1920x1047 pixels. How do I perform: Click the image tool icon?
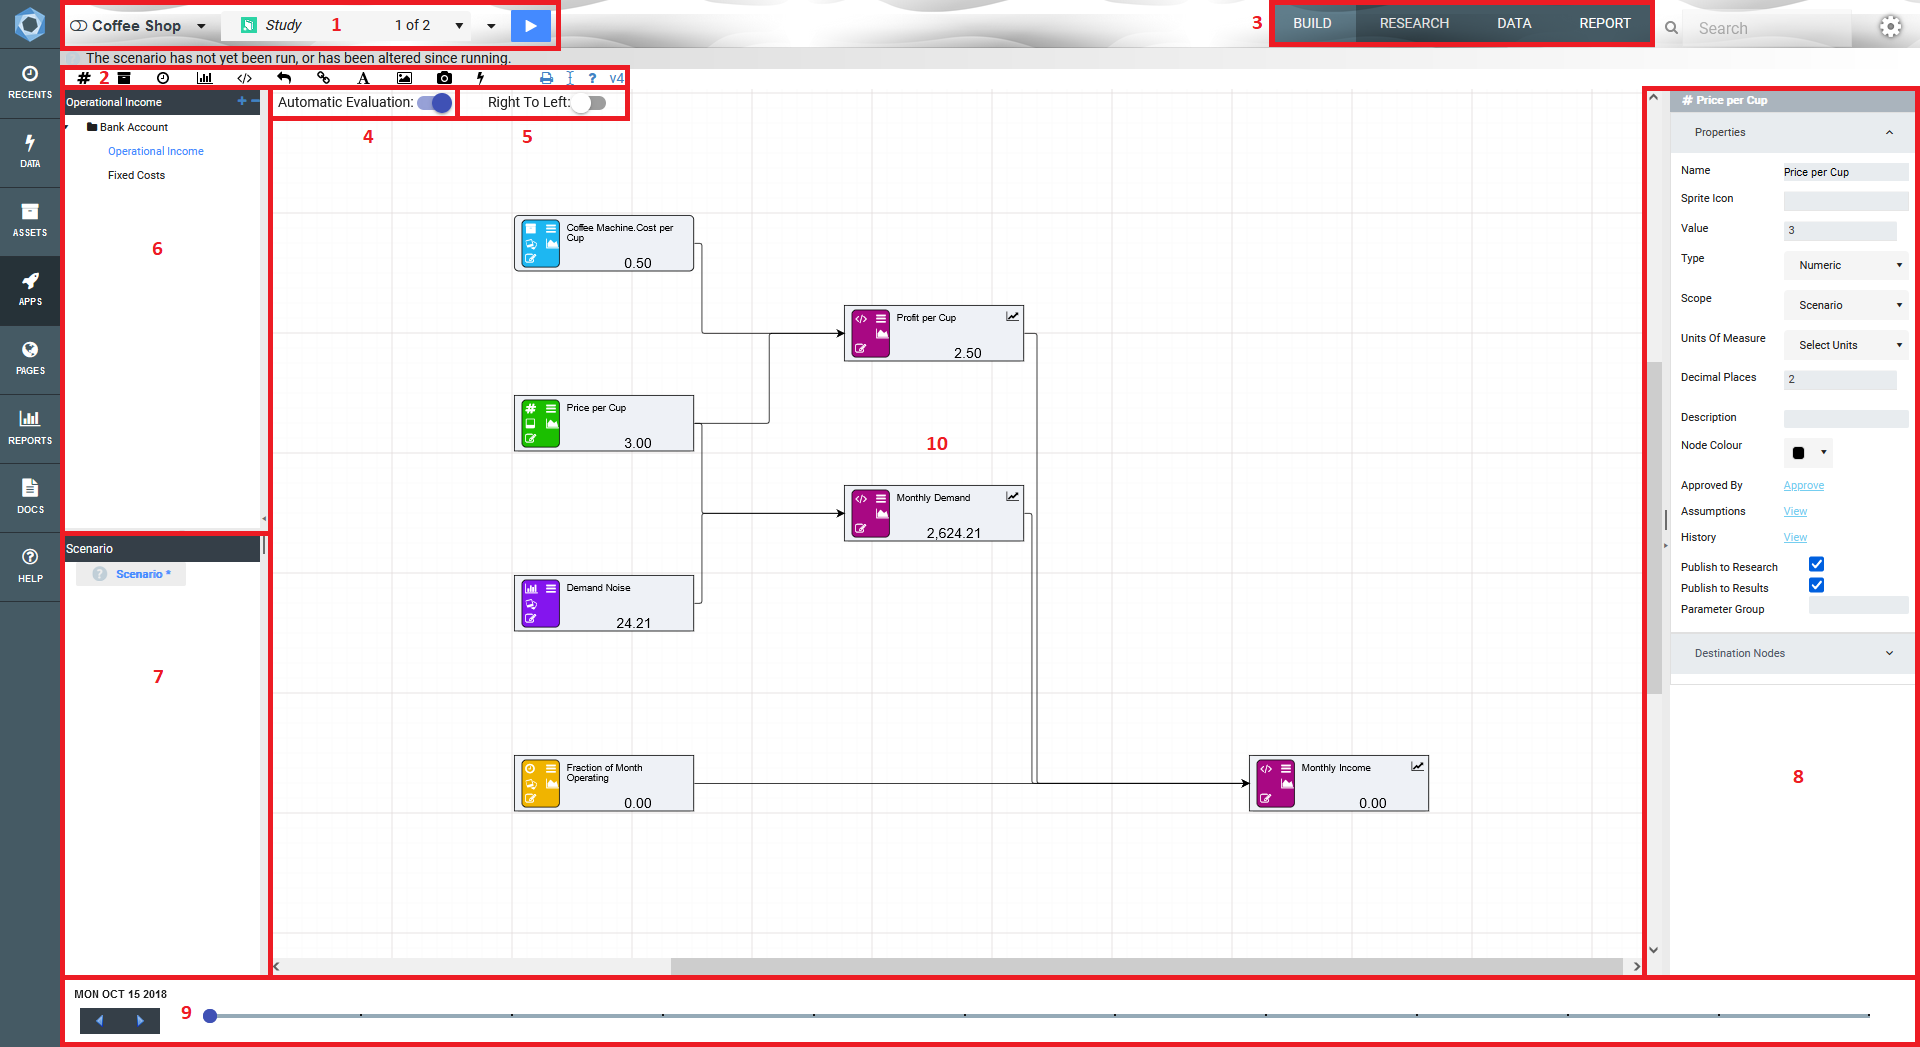tap(404, 78)
